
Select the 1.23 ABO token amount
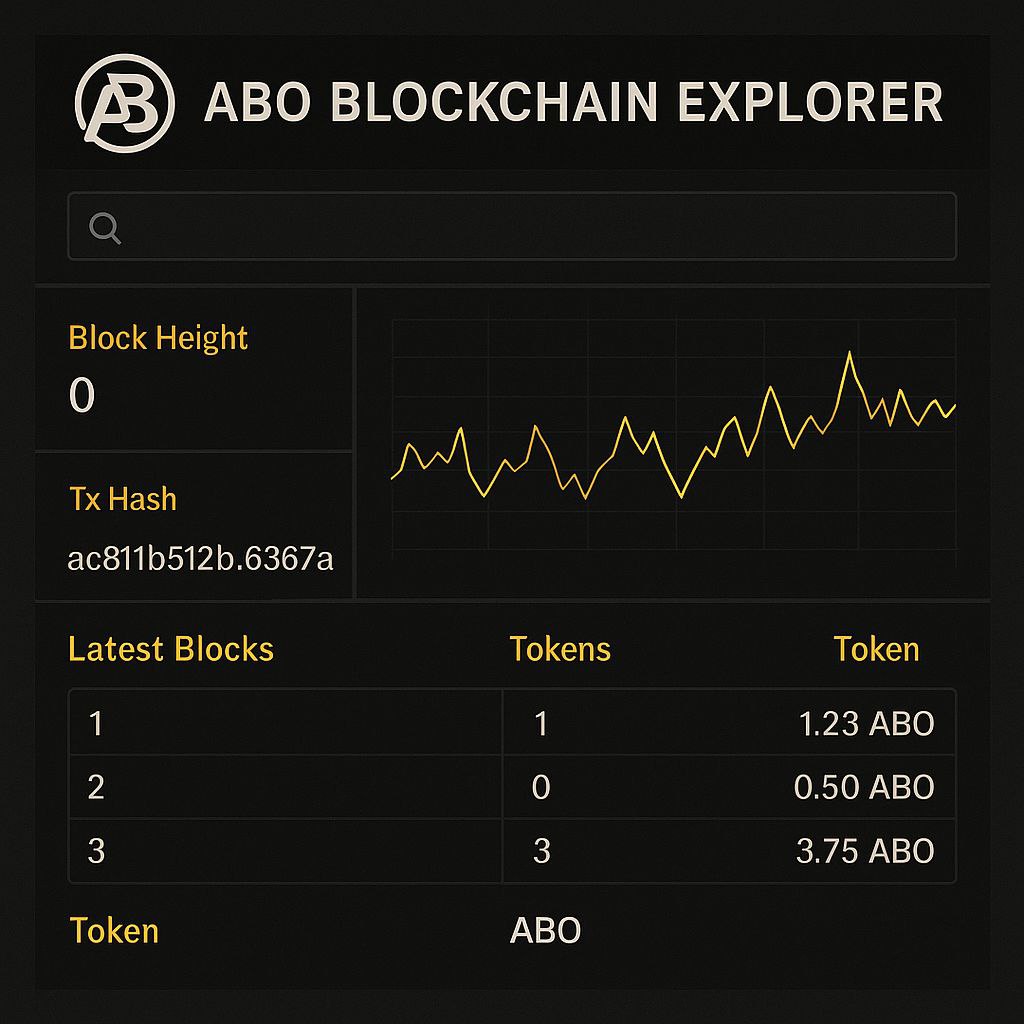pos(866,723)
